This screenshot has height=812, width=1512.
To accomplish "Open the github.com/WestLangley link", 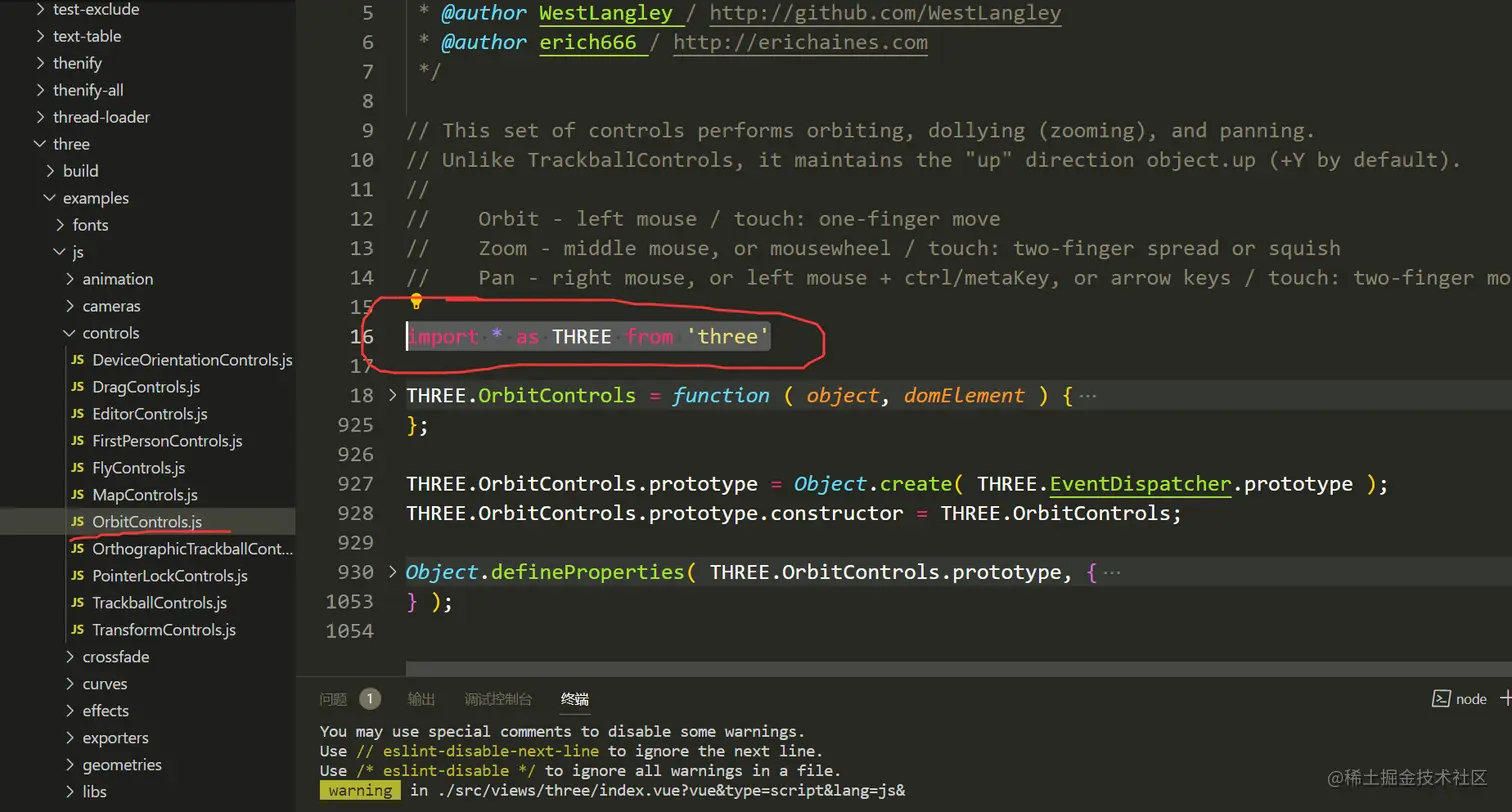I will tap(885, 14).
